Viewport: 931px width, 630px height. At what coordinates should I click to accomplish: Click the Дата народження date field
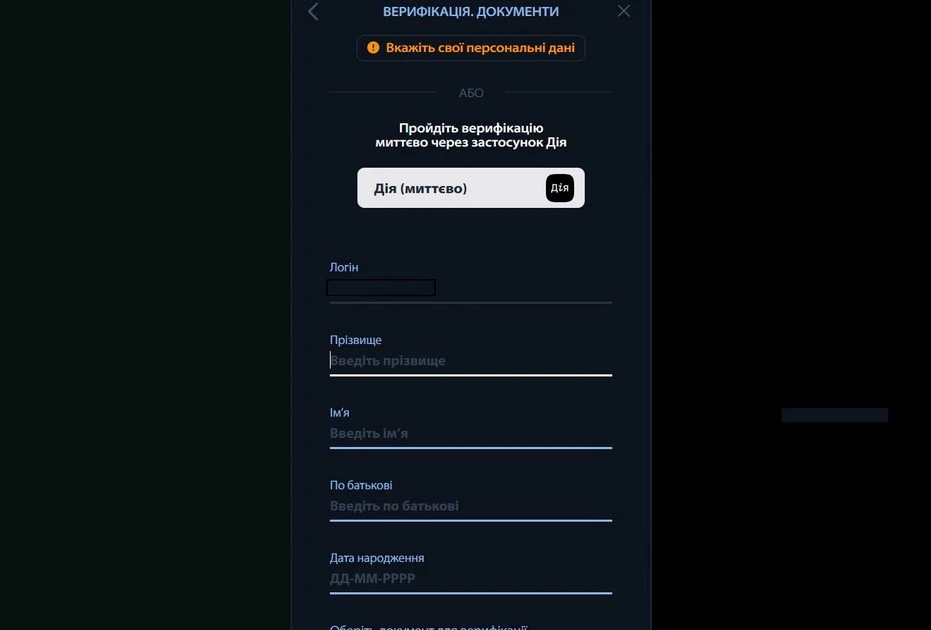pyautogui.click(x=470, y=579)
